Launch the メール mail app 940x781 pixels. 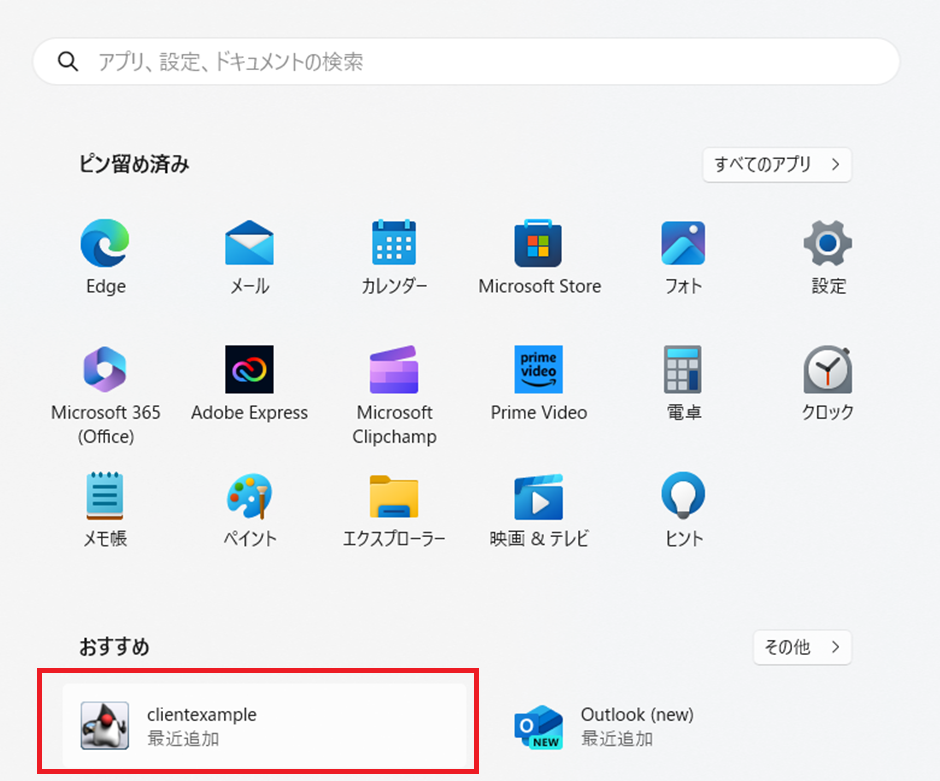pyautogui.click(x=249, y=243)
